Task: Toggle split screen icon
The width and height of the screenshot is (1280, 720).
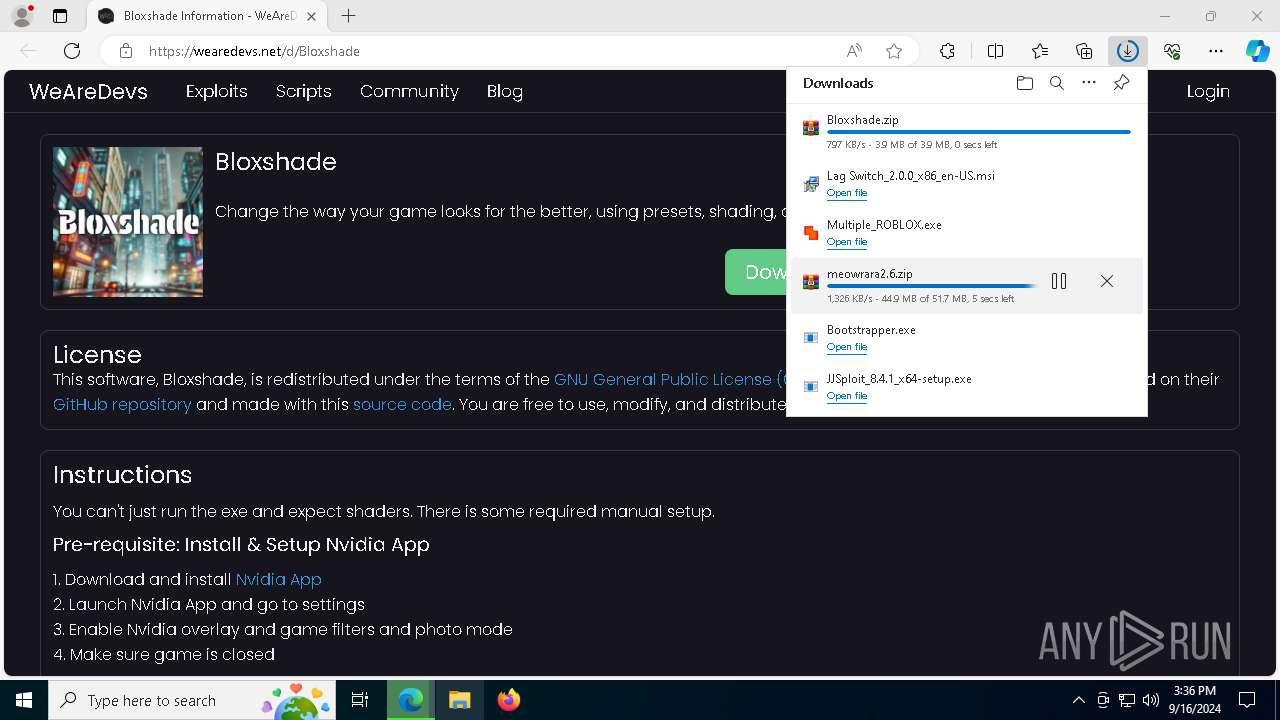Action: tap(995, 51)
